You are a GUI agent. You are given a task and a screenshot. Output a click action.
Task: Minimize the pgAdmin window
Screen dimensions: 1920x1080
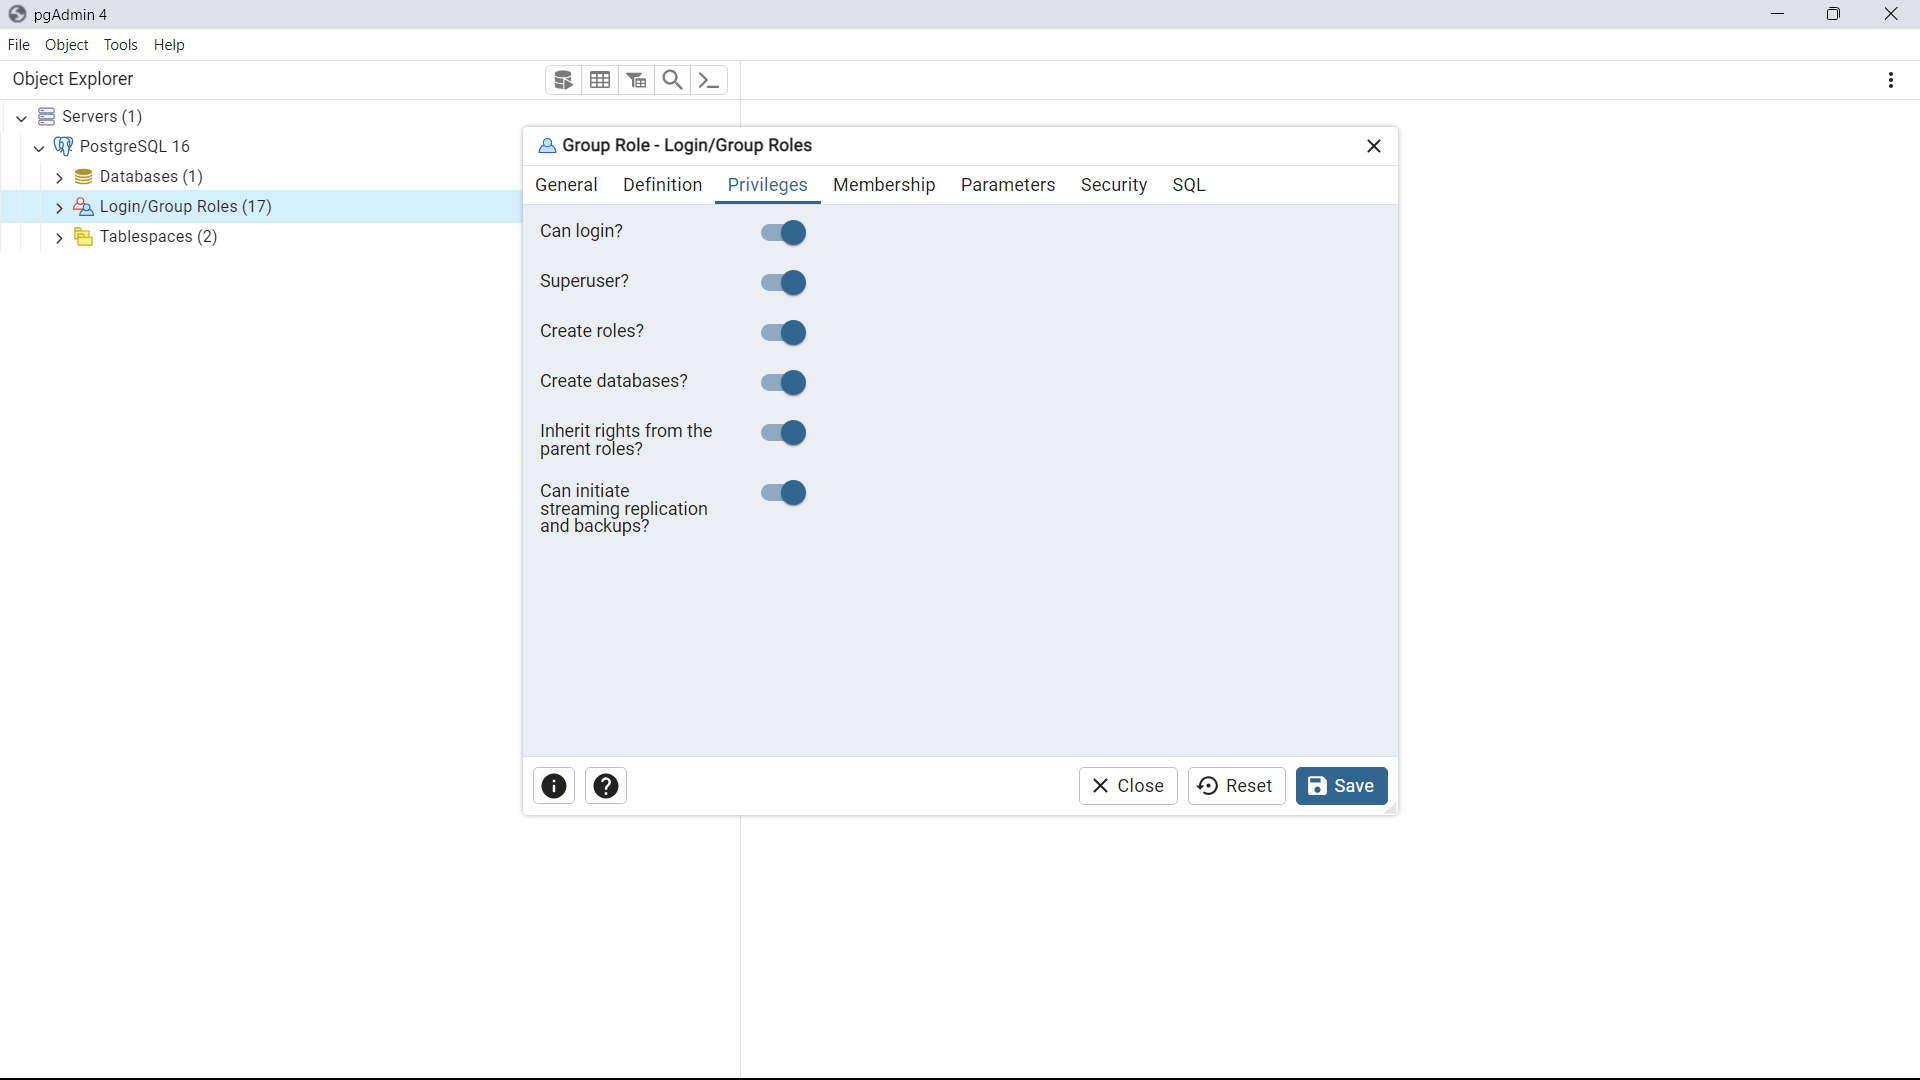1777,14
